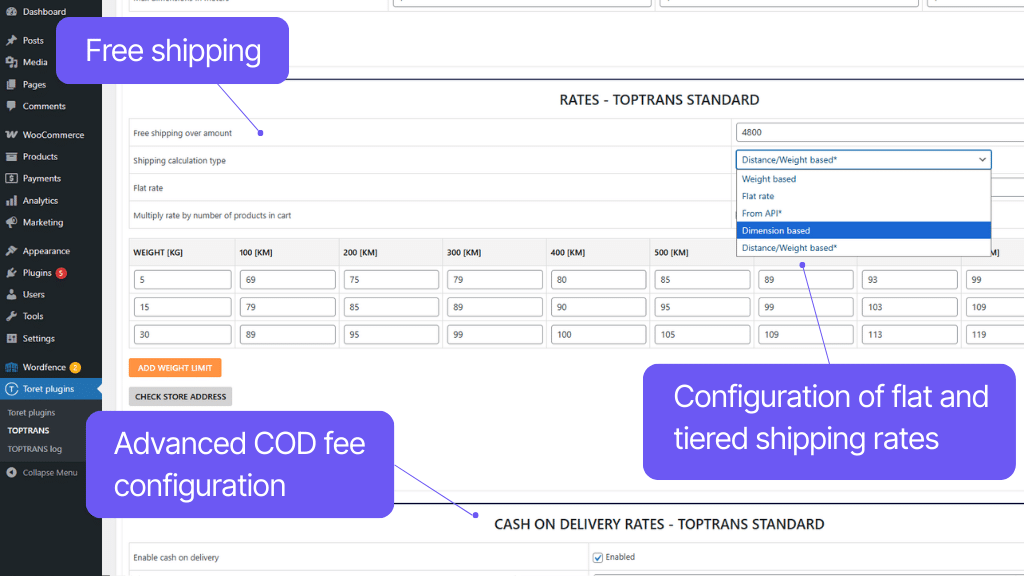Screen dimensions: 1024x576
Task: Click the Wordfence notification badge
Action: [x=75, y=367]
